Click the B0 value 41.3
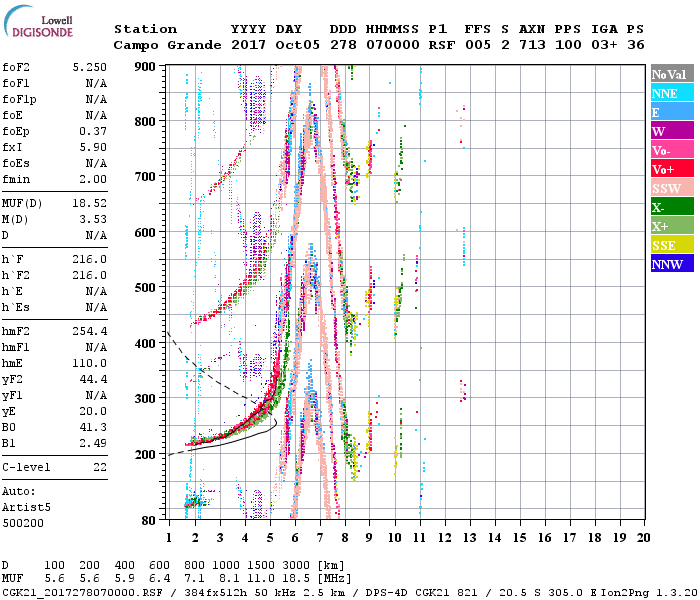 click(93, 427)
